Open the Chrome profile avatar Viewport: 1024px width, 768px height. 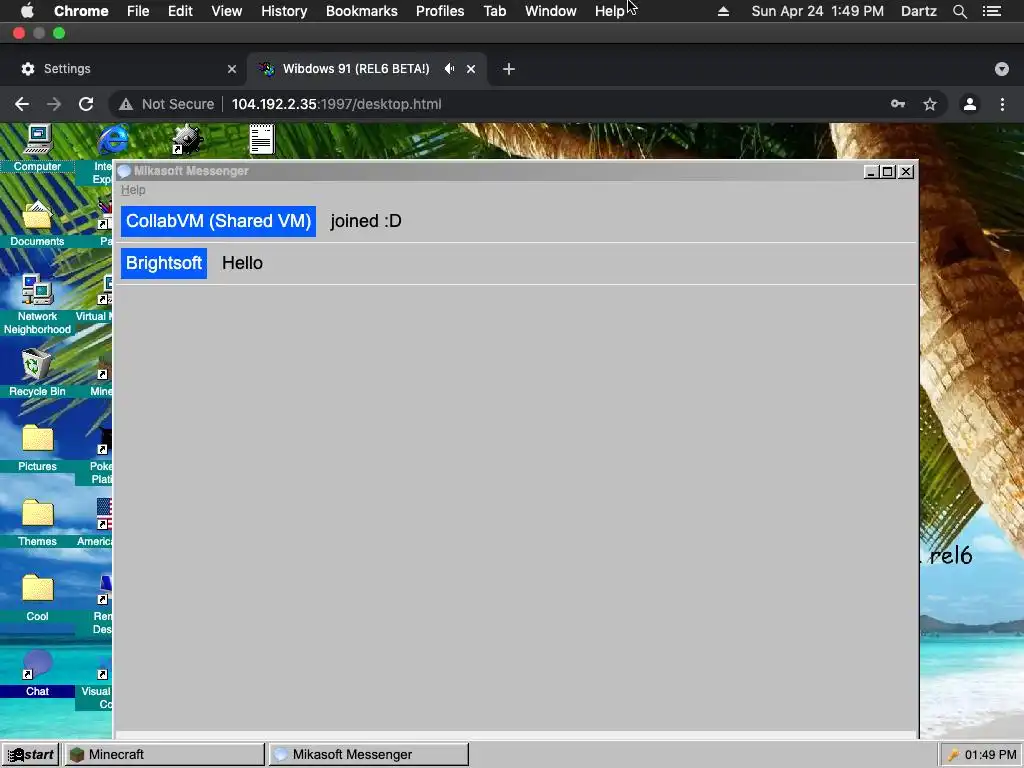tap(970, 104)
